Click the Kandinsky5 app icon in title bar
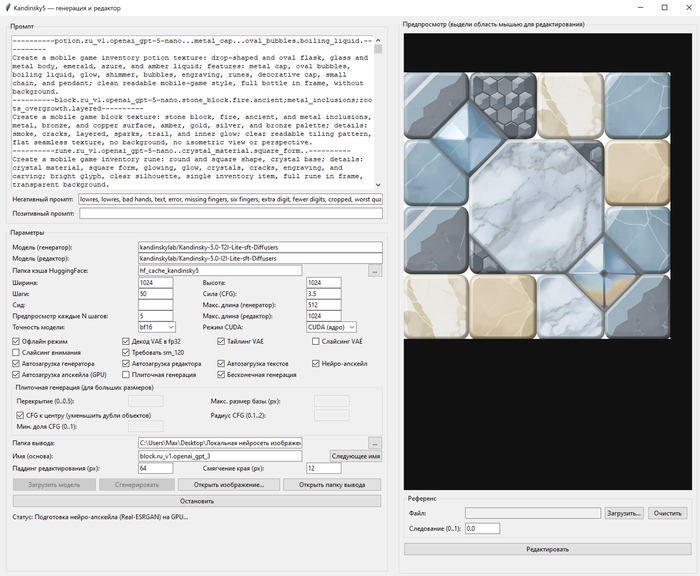The image size is (700, 576). coord(9,7)
